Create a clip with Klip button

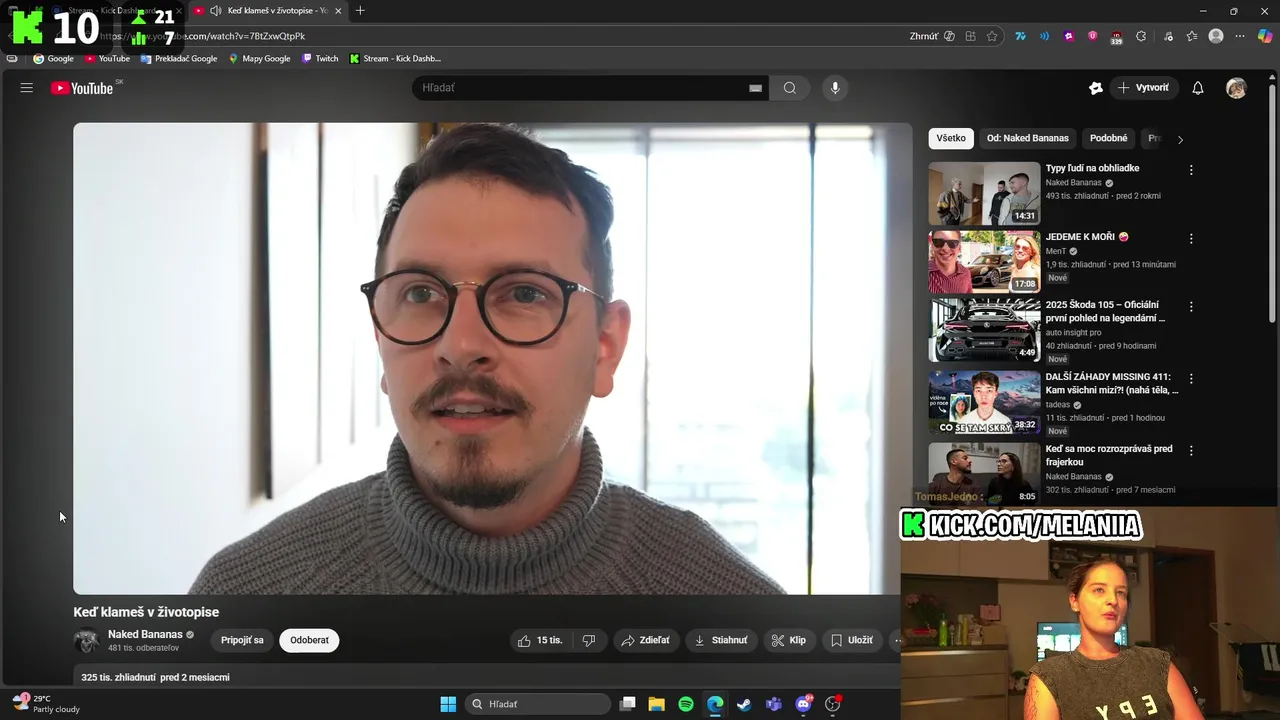pos(789,640)
